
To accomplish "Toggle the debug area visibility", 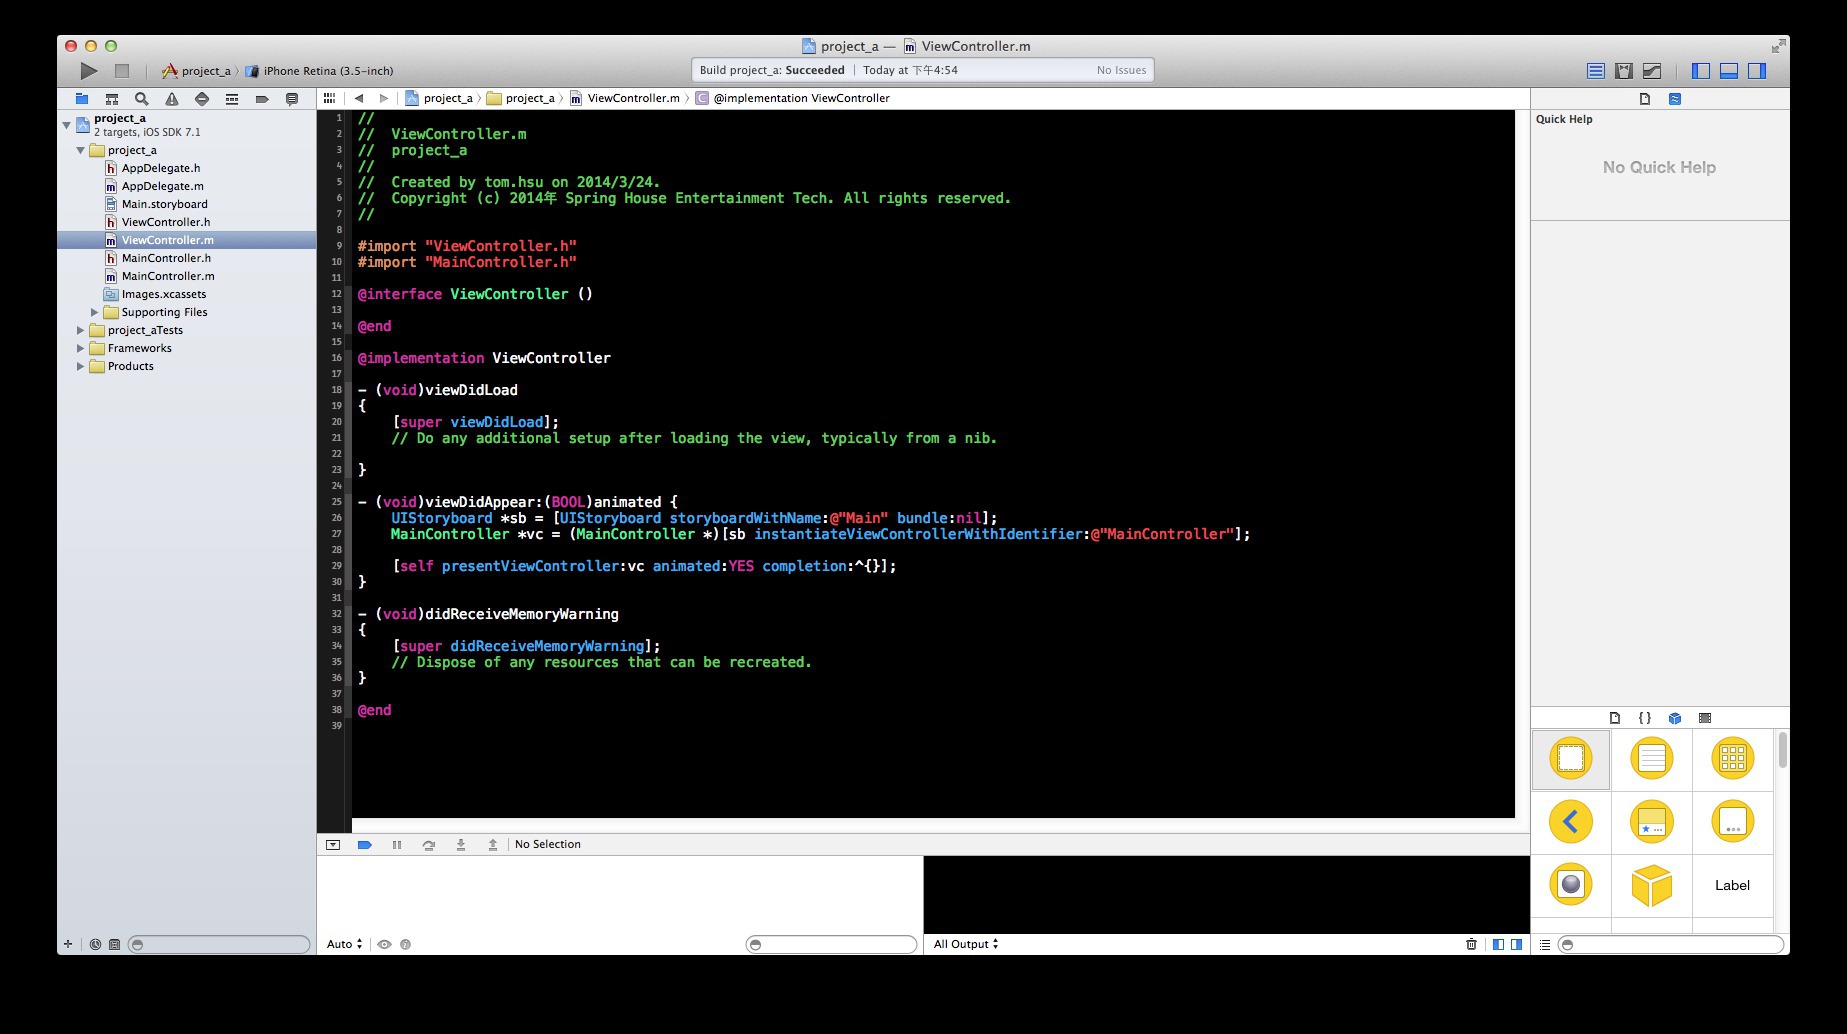I will 1729,71.
